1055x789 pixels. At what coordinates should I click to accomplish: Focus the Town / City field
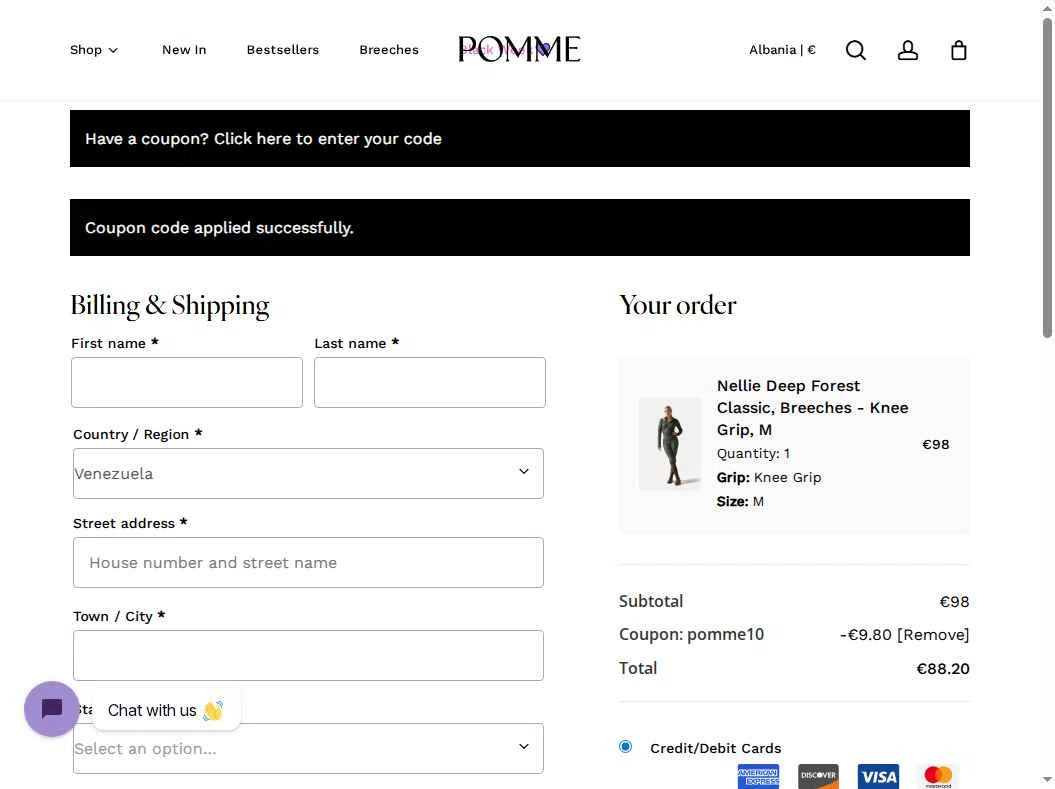click(308, 655)
